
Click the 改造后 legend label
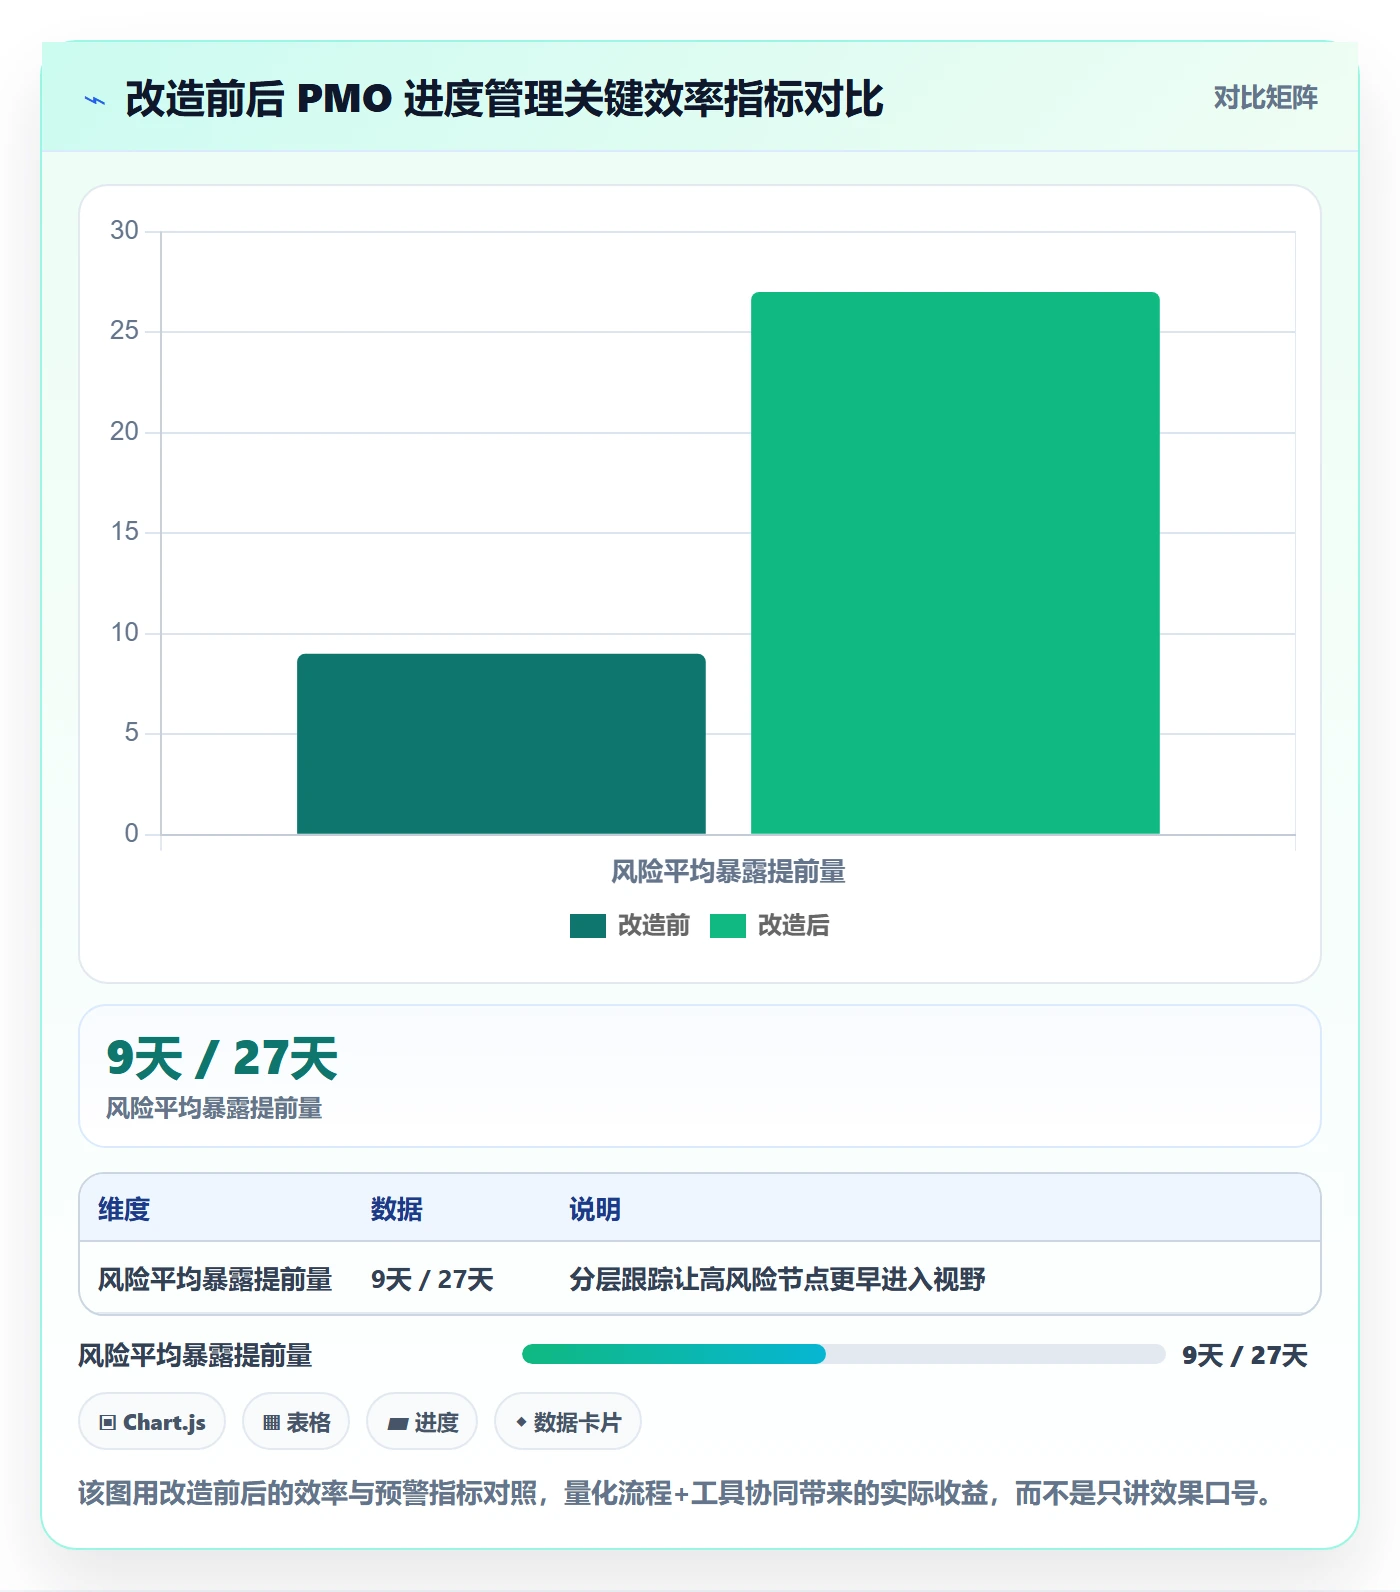tap(794, 926)
